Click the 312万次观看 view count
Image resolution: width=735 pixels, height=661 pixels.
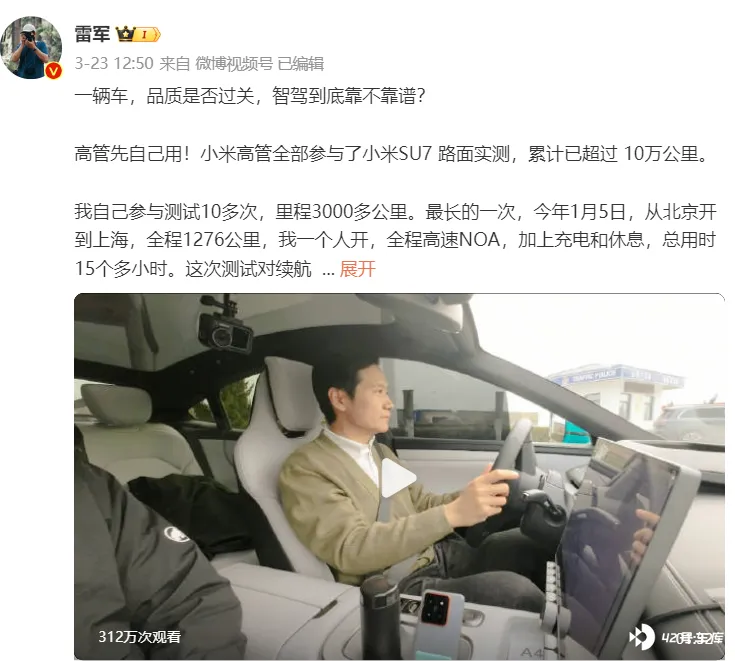click(x=139, y=637)
